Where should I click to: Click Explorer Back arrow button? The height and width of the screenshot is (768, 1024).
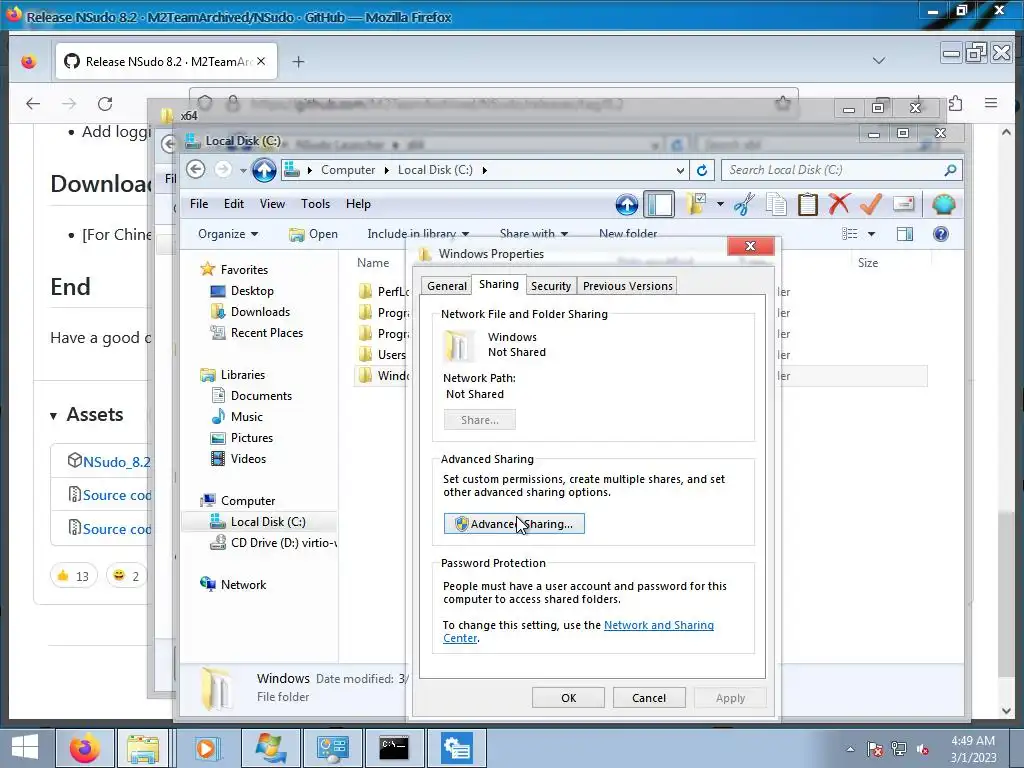click(x=195, y=170)
